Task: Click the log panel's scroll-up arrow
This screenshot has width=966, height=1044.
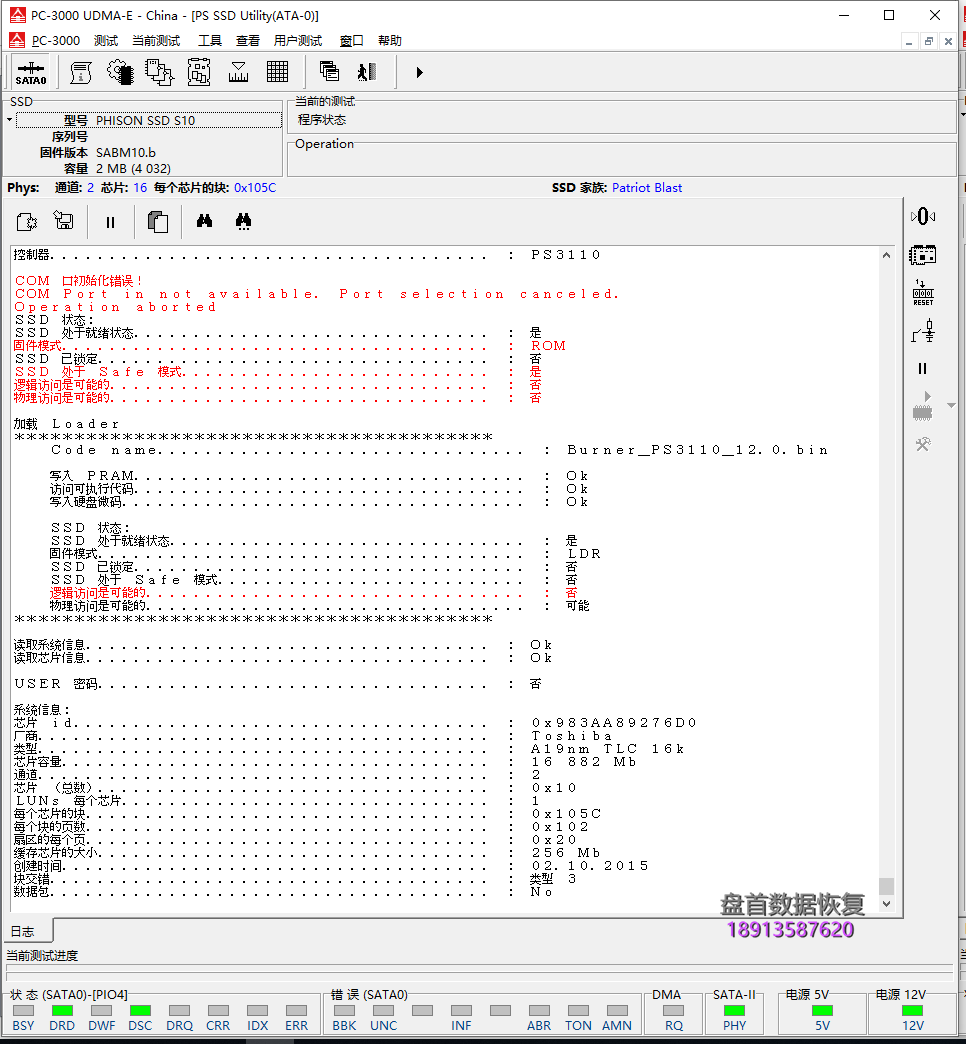Action: (886, 256)
